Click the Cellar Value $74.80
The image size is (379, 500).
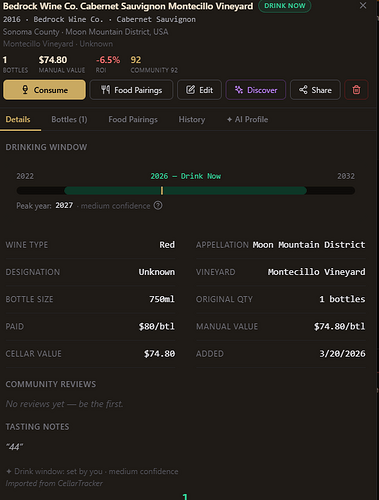tap(159, 354)
